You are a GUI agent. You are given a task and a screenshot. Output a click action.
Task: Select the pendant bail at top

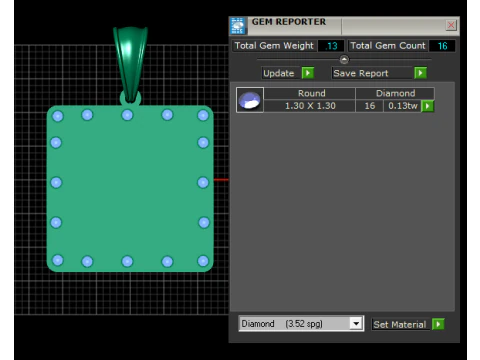point(130,63)
